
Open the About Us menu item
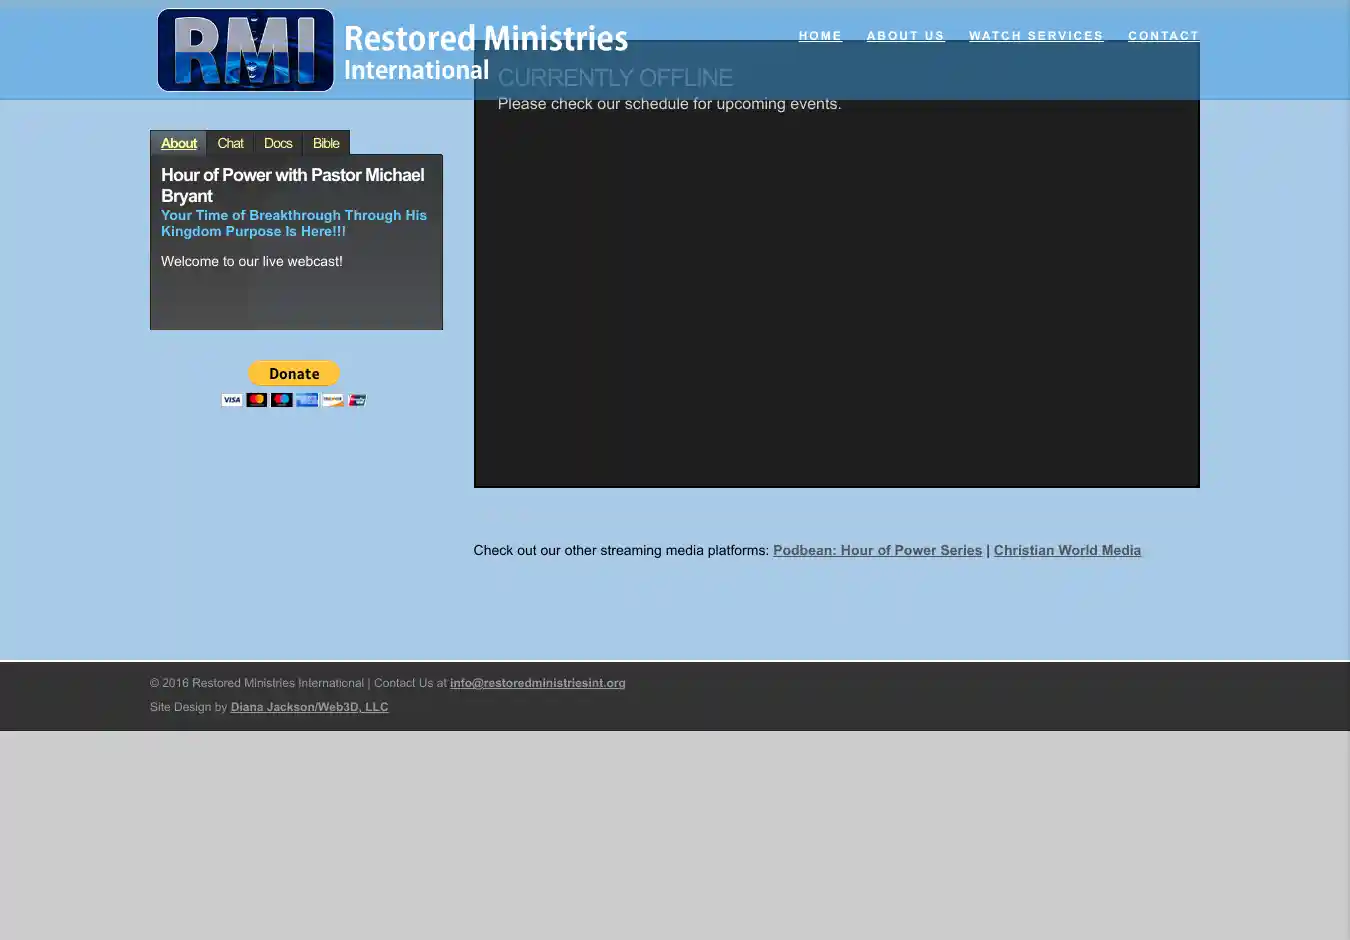point(905,36)
